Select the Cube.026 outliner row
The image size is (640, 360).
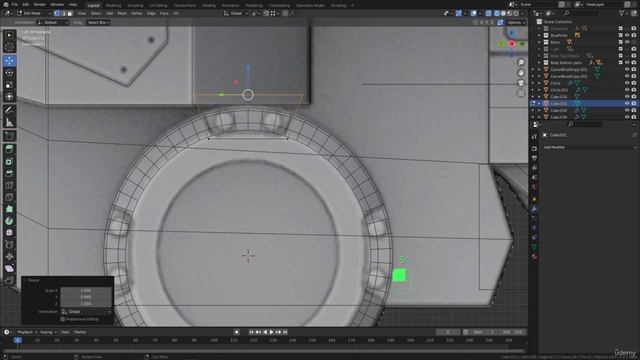pos(584,97)
